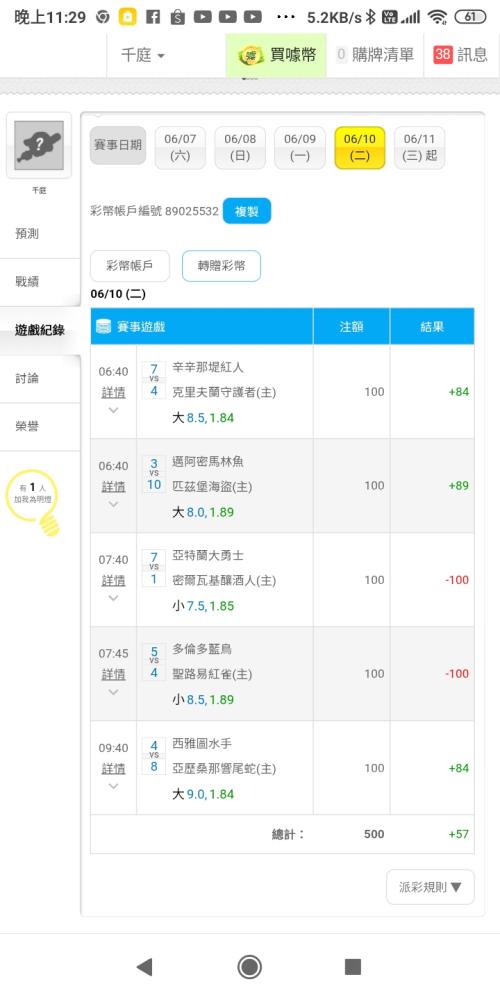This screenshot has height=1000, width=500.
Task: Tap the profile avatar with question mark
Action: [x=39, y=145]
